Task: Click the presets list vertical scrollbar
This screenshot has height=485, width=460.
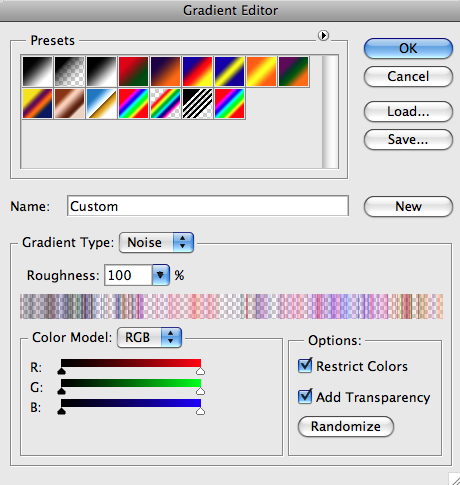Action: coord(330,112)
